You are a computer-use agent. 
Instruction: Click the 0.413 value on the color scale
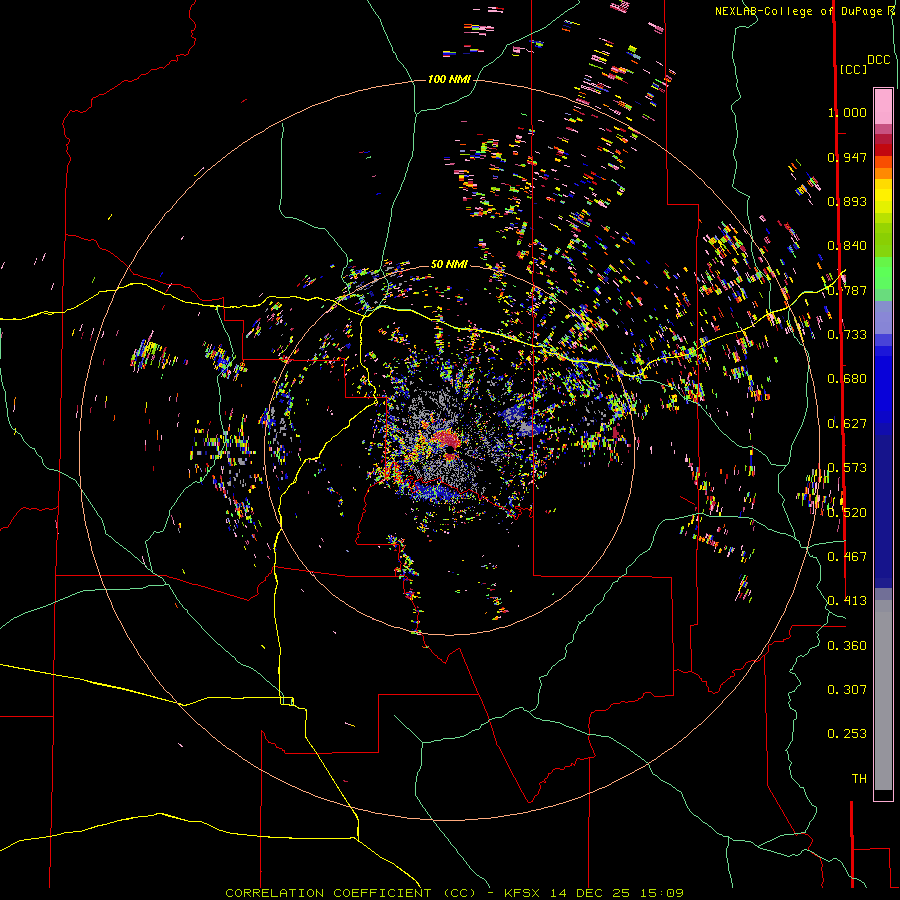click(847, 601)
